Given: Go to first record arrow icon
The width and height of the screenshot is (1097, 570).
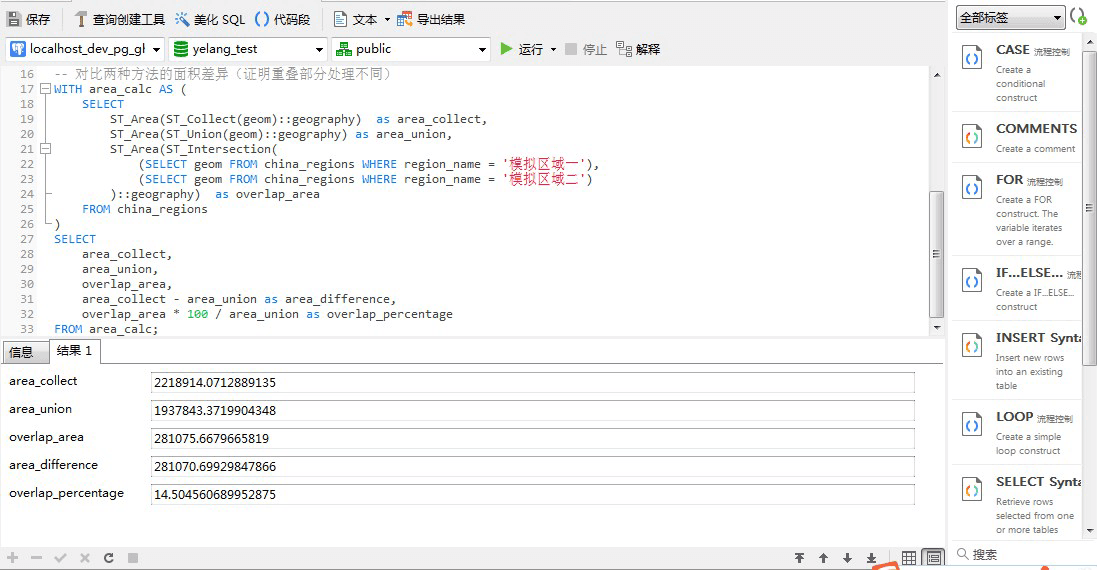Looking at the screenshot, I should click(x=799, y=557).
